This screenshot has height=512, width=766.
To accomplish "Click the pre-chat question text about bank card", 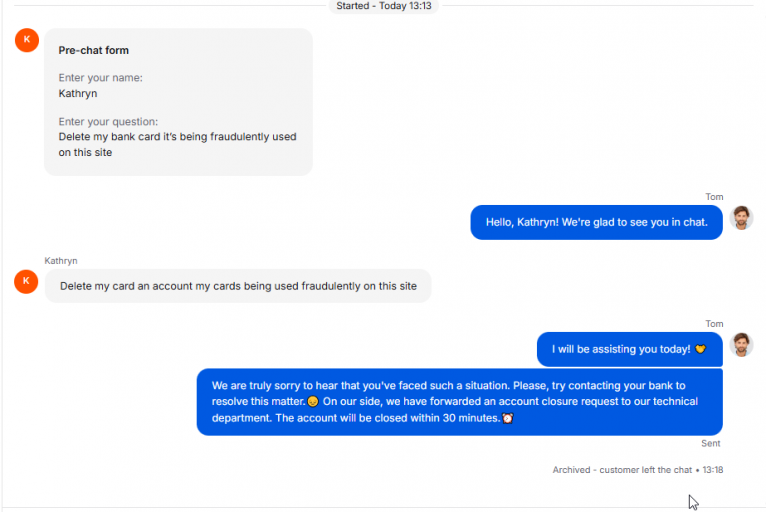I will pyautogui.click(x=177, y=145).
